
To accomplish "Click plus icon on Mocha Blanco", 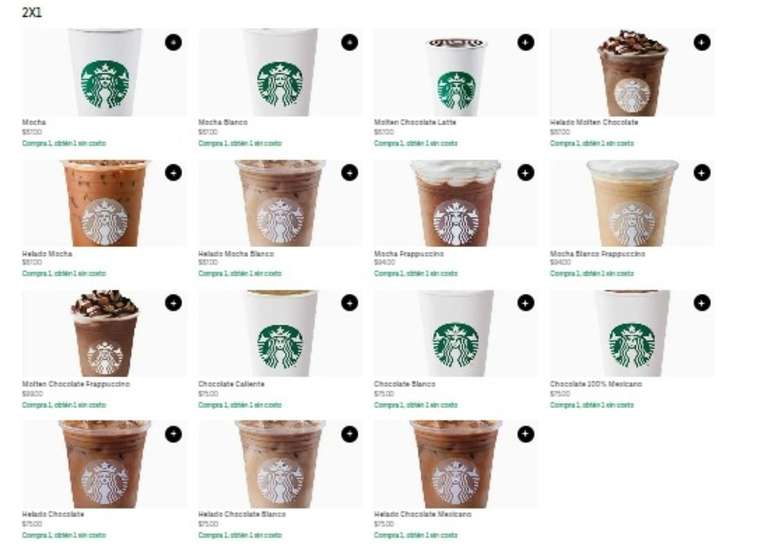I will (x=349, y=43).
